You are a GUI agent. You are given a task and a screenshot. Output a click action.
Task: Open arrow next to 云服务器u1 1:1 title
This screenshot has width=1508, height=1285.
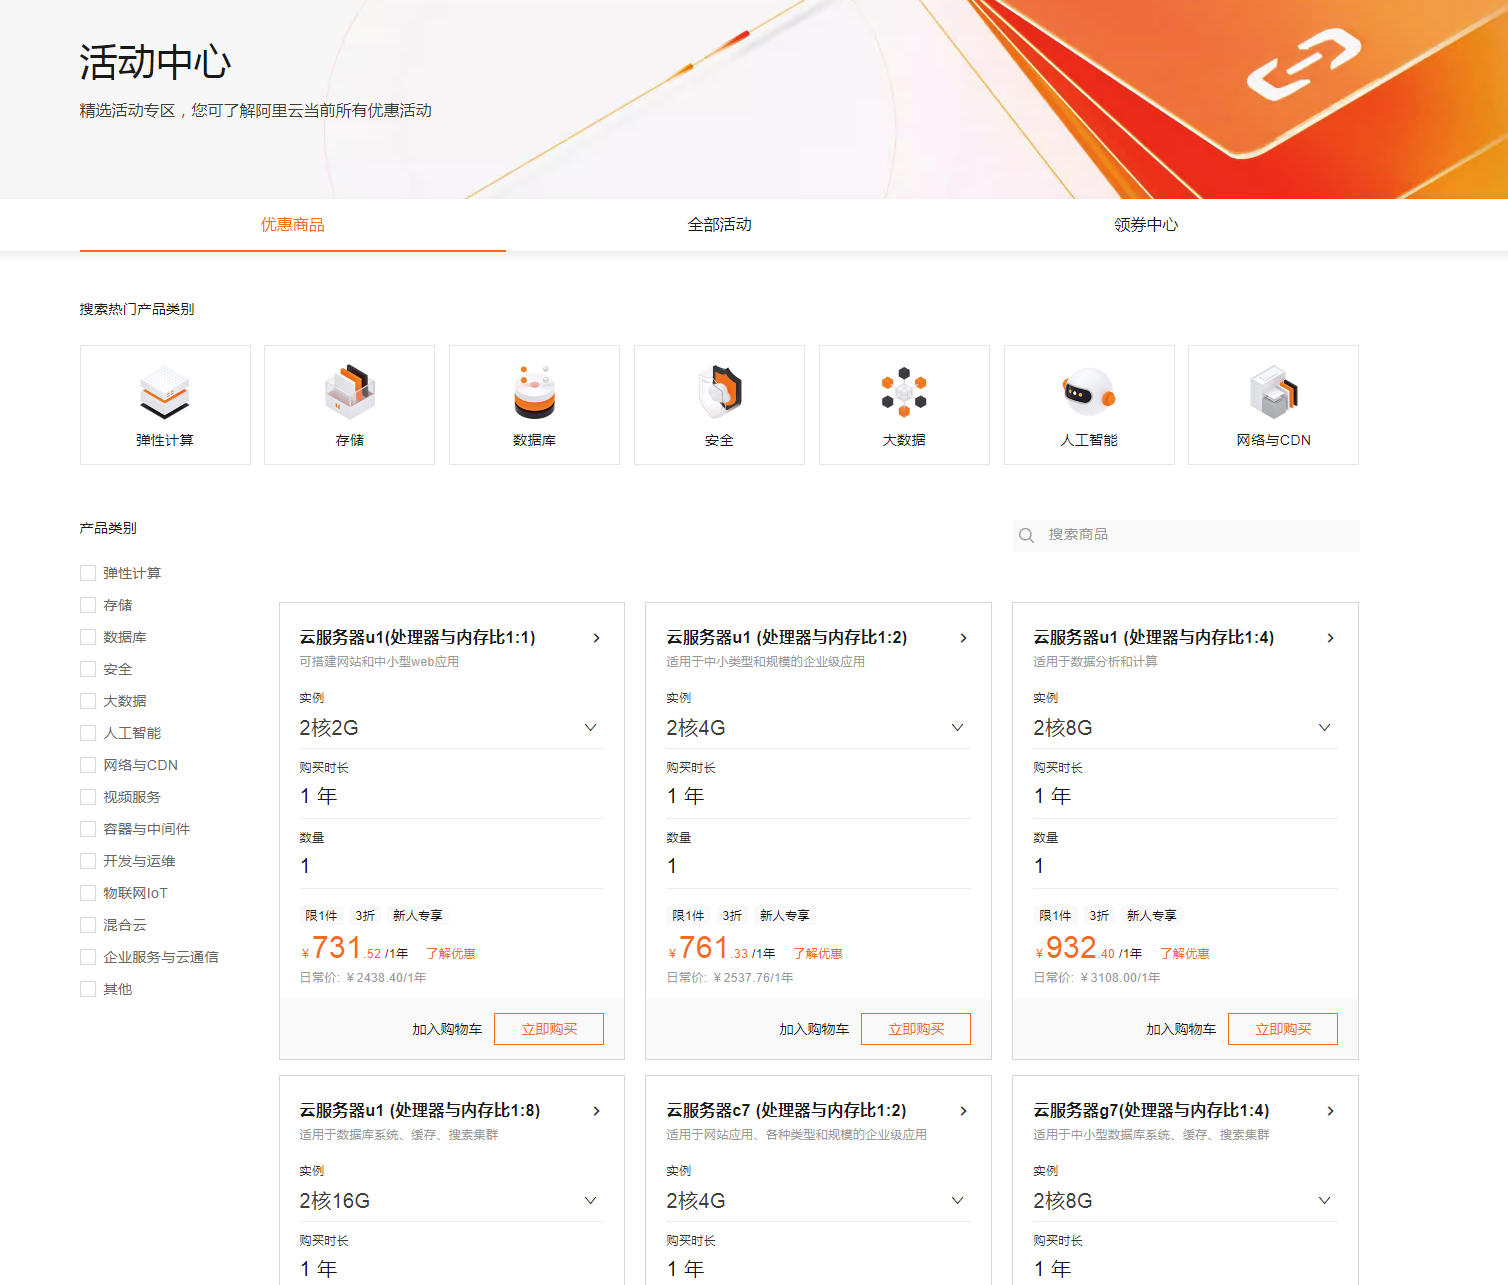coord(597,638)
